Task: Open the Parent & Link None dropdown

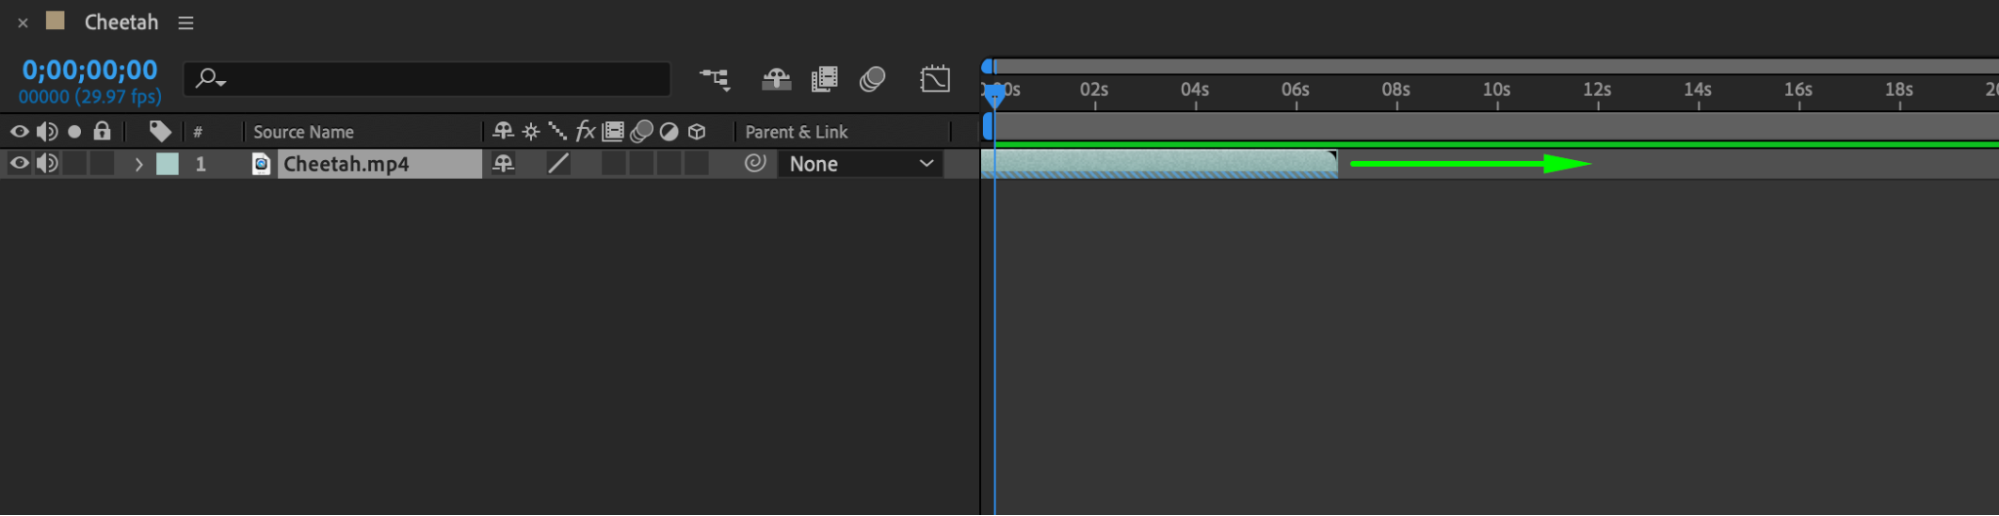Action: tap(861, 164)
